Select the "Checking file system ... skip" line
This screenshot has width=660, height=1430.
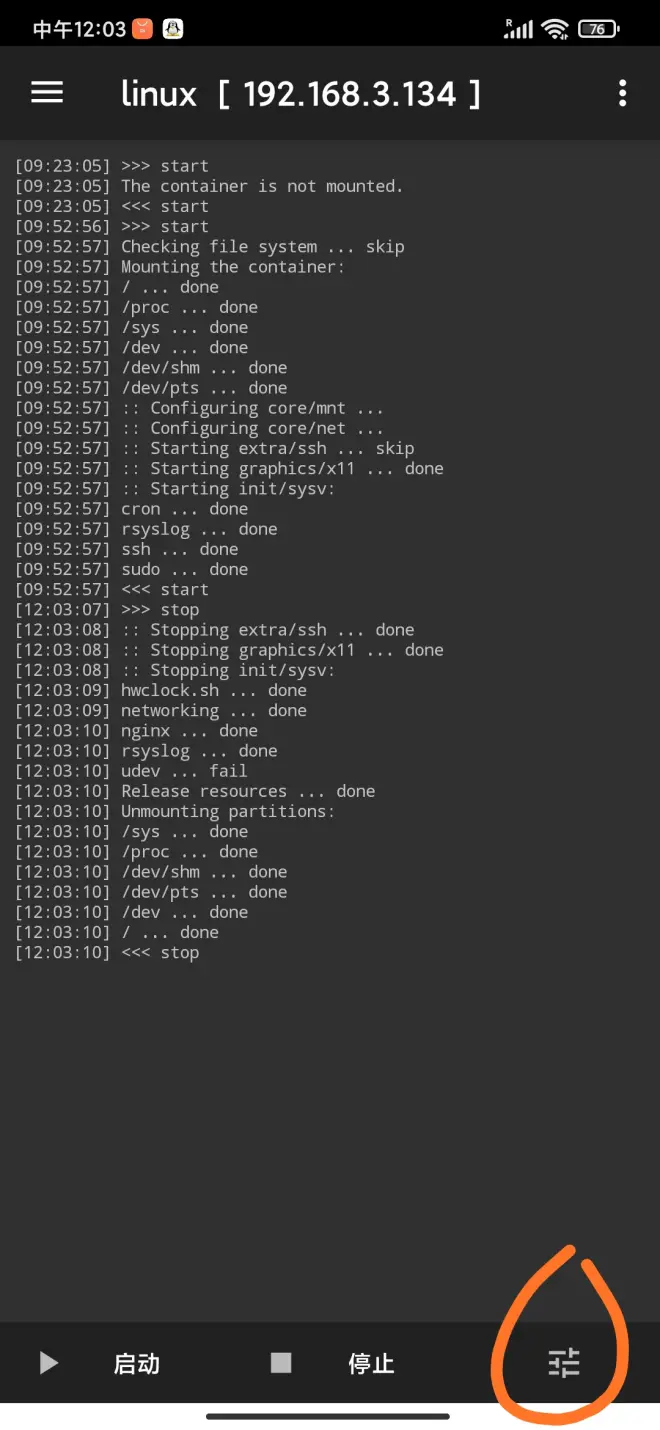coord(209,247)
